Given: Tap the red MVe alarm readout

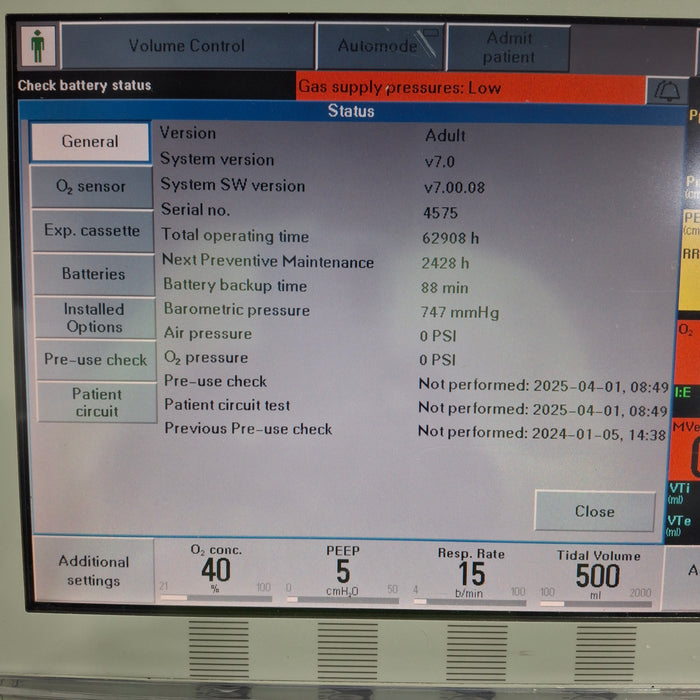Looking at the screenshot, I should point(685,449).
